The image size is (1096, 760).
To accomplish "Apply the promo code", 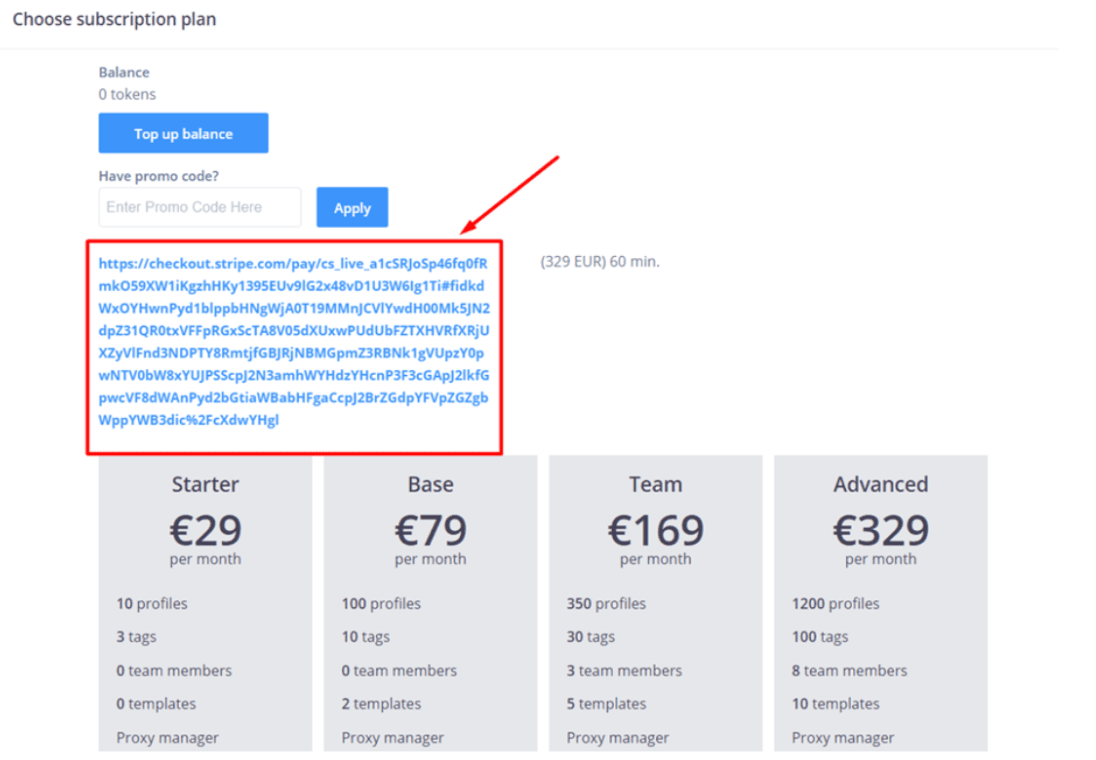I will pos(352,207).
